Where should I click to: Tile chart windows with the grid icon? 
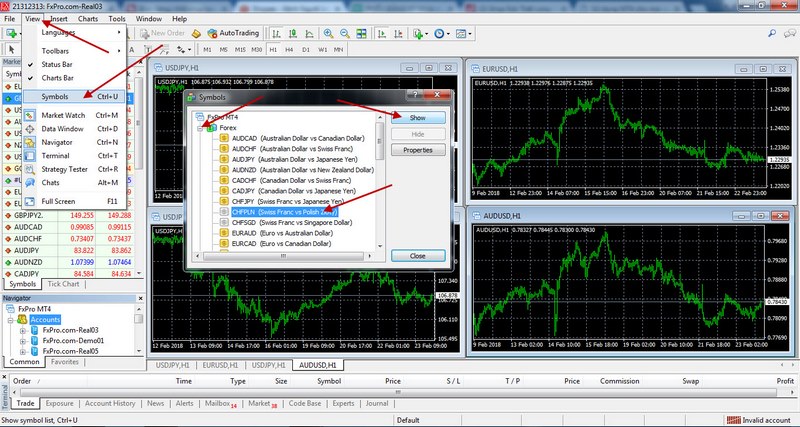(361, 33)
